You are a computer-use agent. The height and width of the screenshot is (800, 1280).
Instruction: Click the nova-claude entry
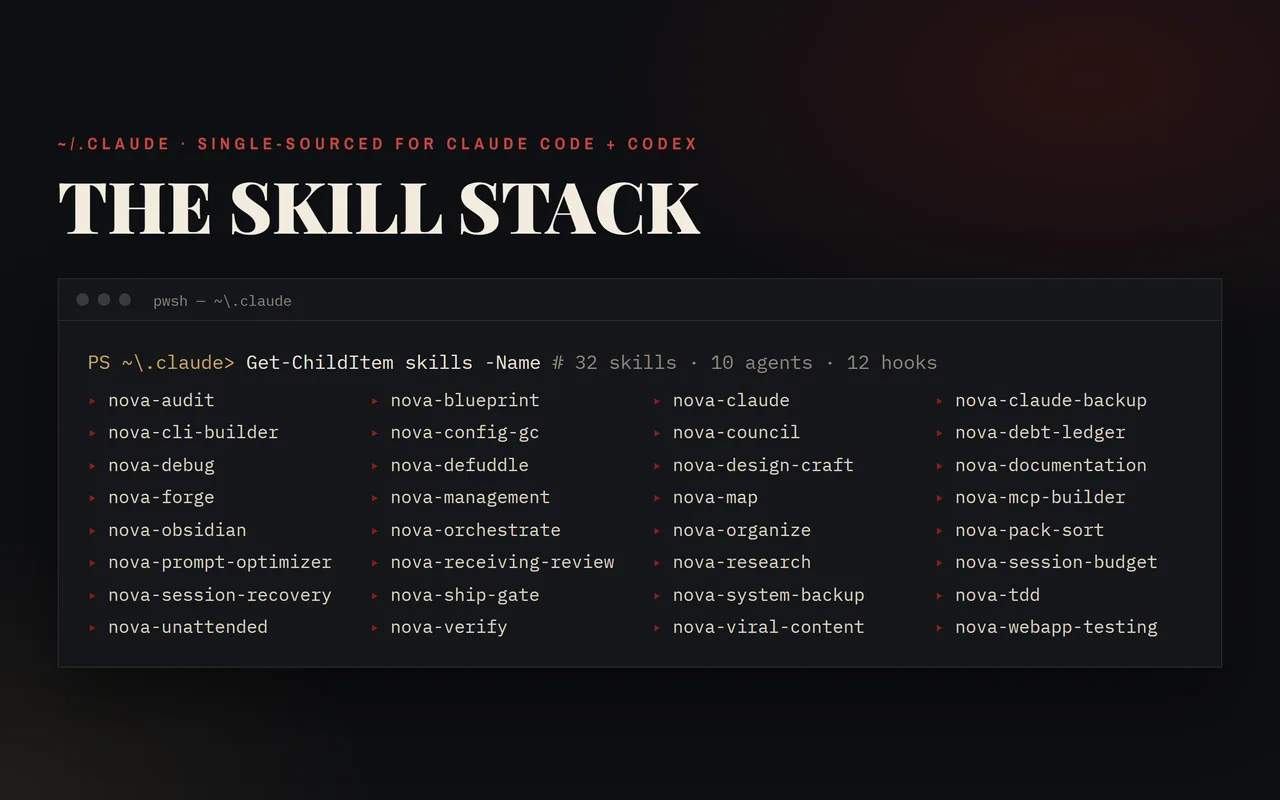(731, 400)
